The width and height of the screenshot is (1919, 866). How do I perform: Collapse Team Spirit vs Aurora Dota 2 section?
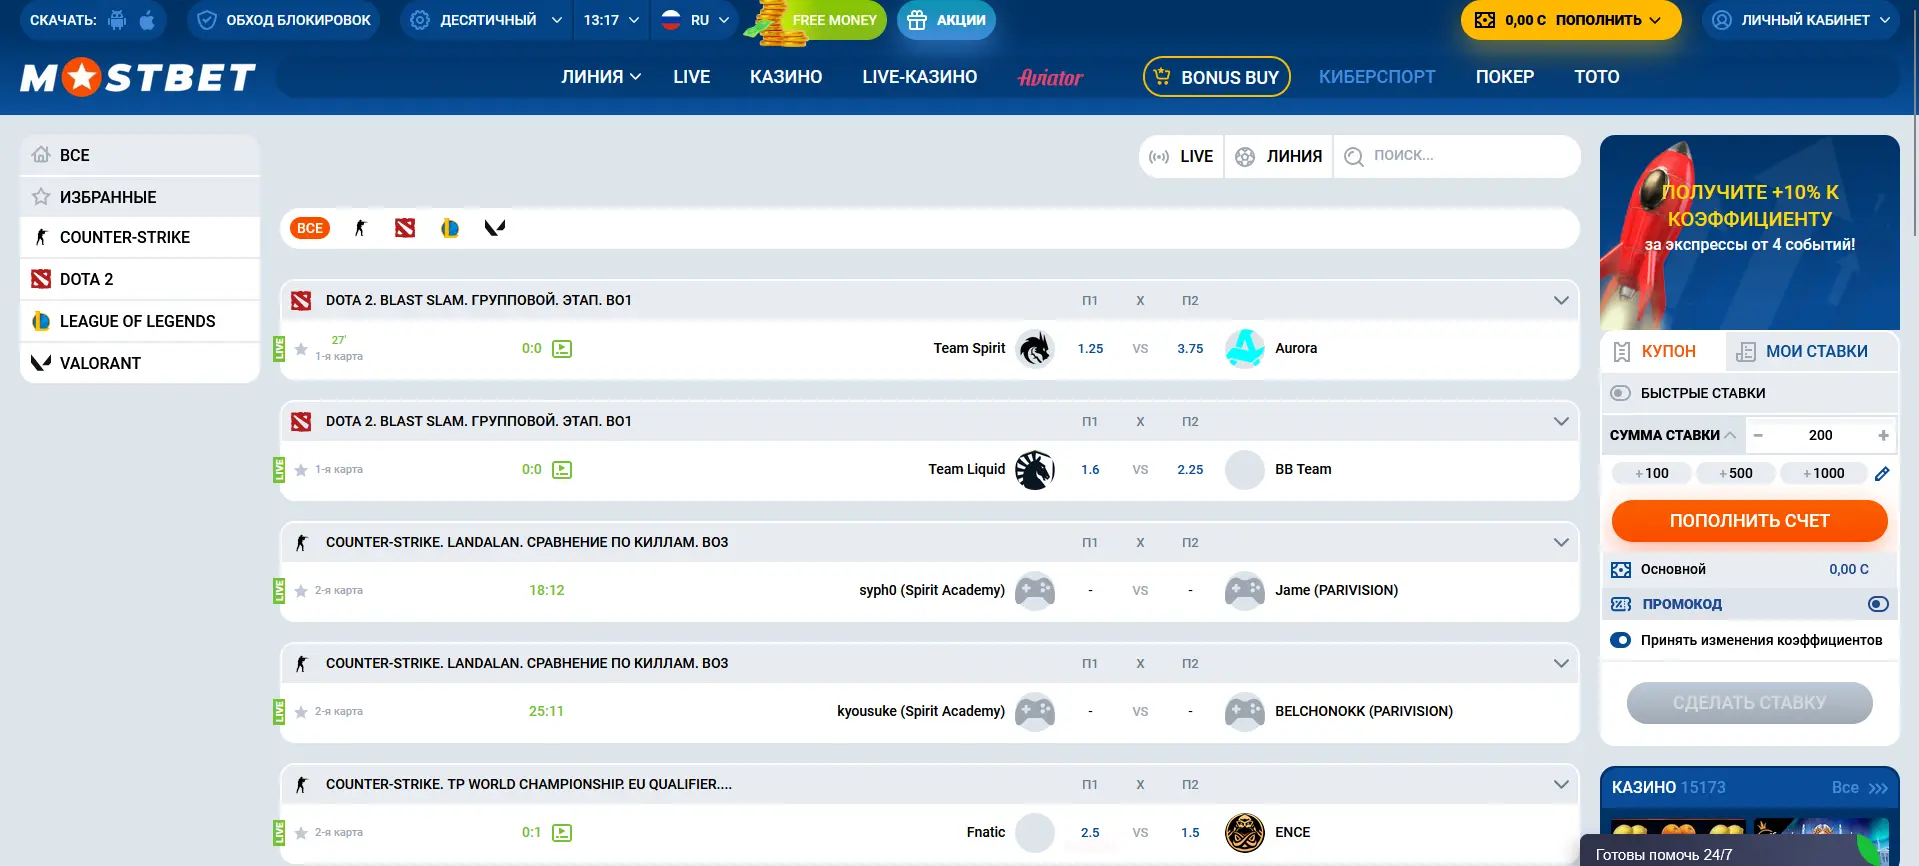[1561, 301]
